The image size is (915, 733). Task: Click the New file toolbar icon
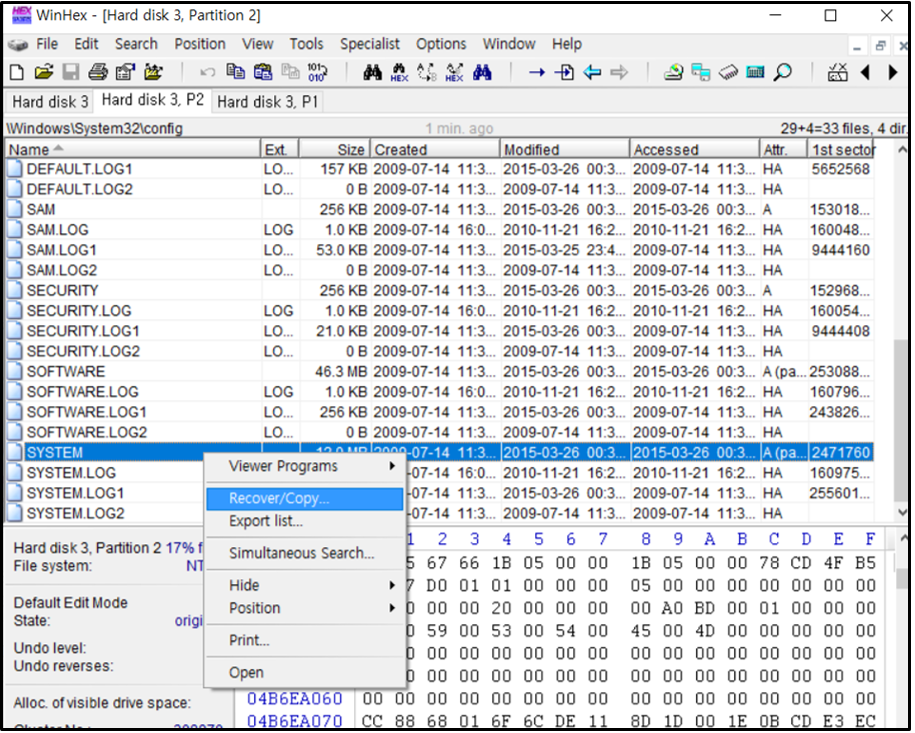(17, 73)
